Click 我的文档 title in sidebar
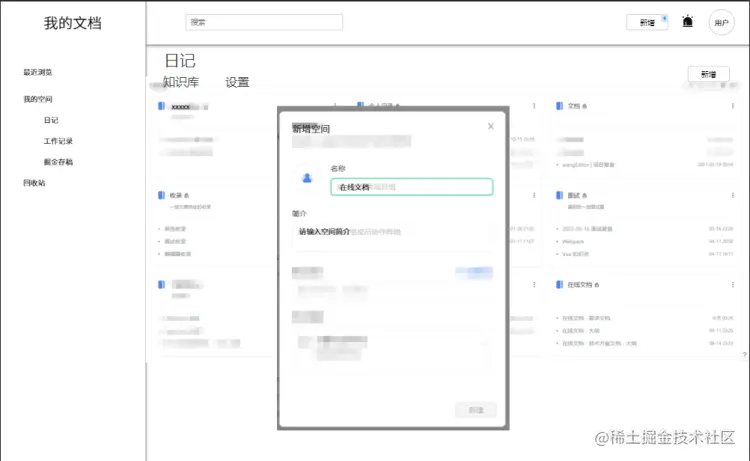The width and height of the screenshot is (750, 461). 73,23
